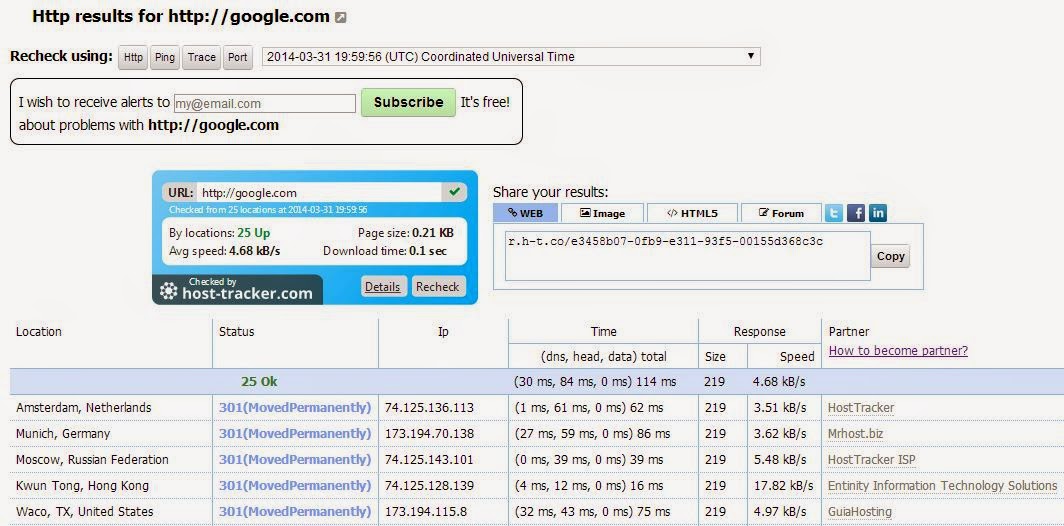Select IP address 173.194.70.138
Image resolution: width=1064 pixels, height=526 pixels.
click(429, 434)
